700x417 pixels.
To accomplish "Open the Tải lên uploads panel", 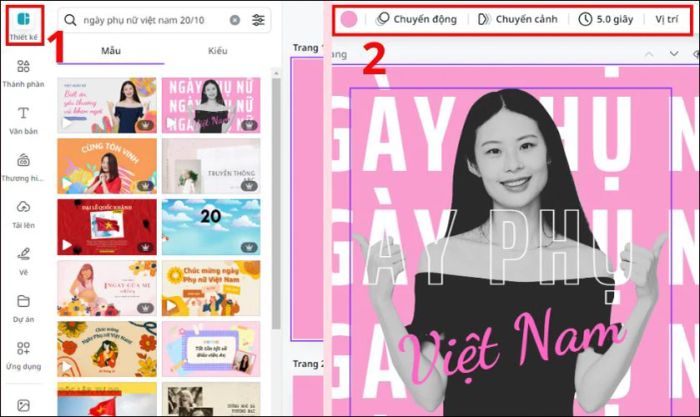I will pos(23,214).
